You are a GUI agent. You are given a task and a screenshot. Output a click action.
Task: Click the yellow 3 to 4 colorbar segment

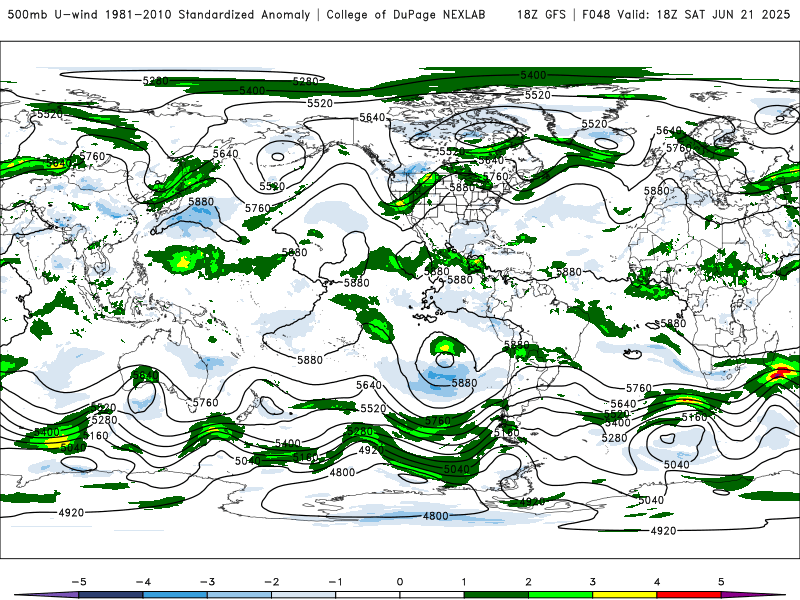pyautogui.click(x=625, y=595)
